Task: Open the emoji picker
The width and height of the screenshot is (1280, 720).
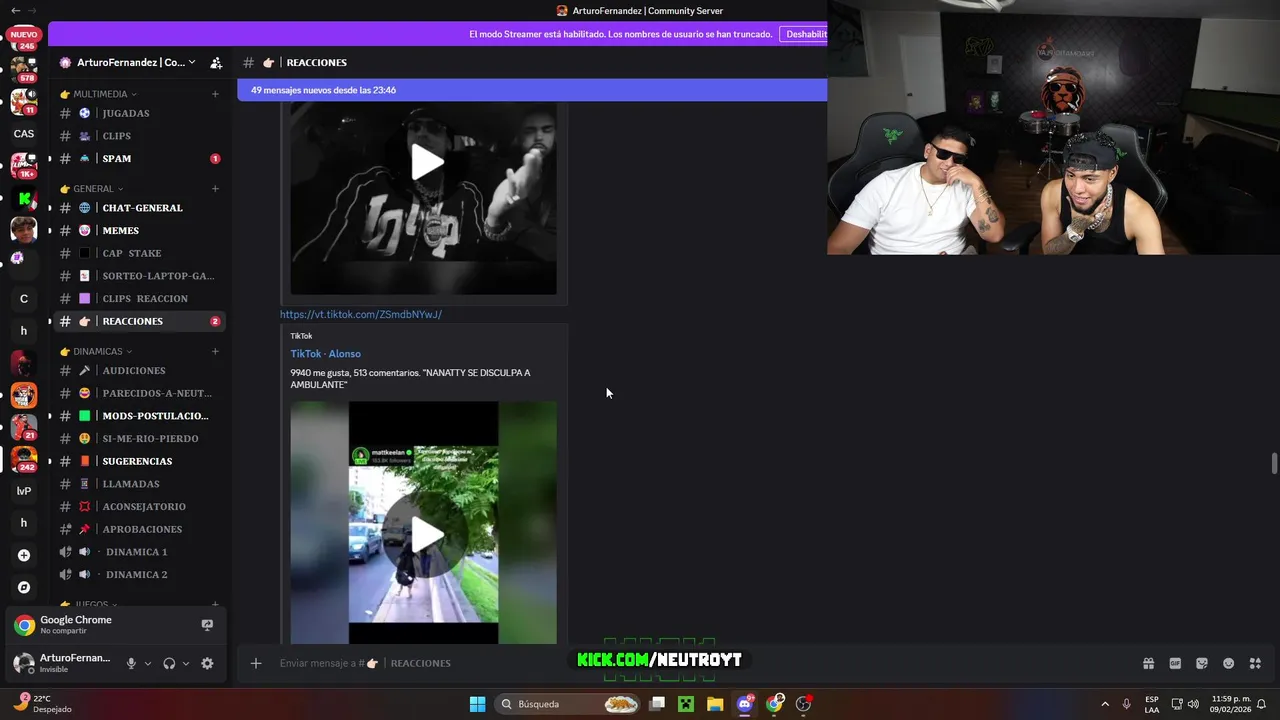Action: (1228, 663)
